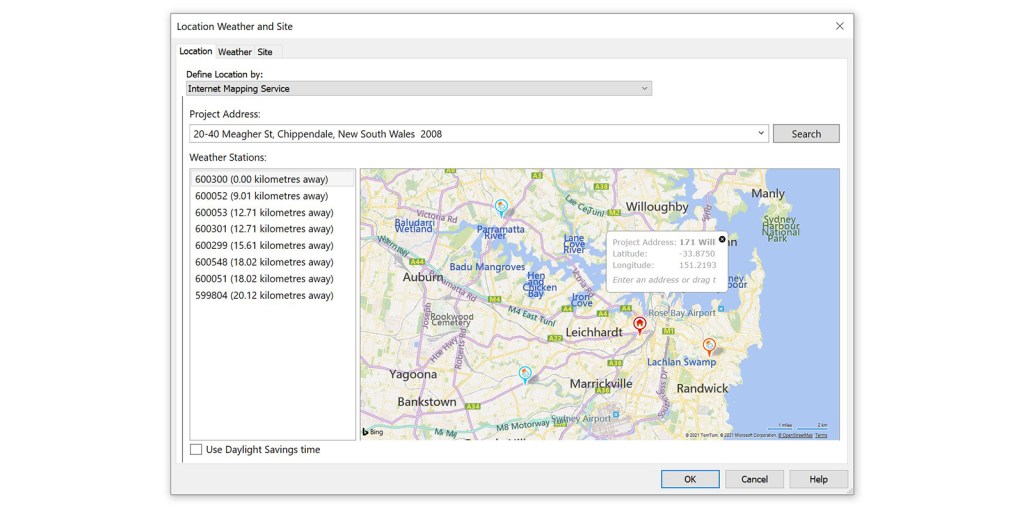Image resolution: width=1024 pixels, height=512 pixels.
Task: Click the Leichhardt label on the map
Action: coord(594,332)
